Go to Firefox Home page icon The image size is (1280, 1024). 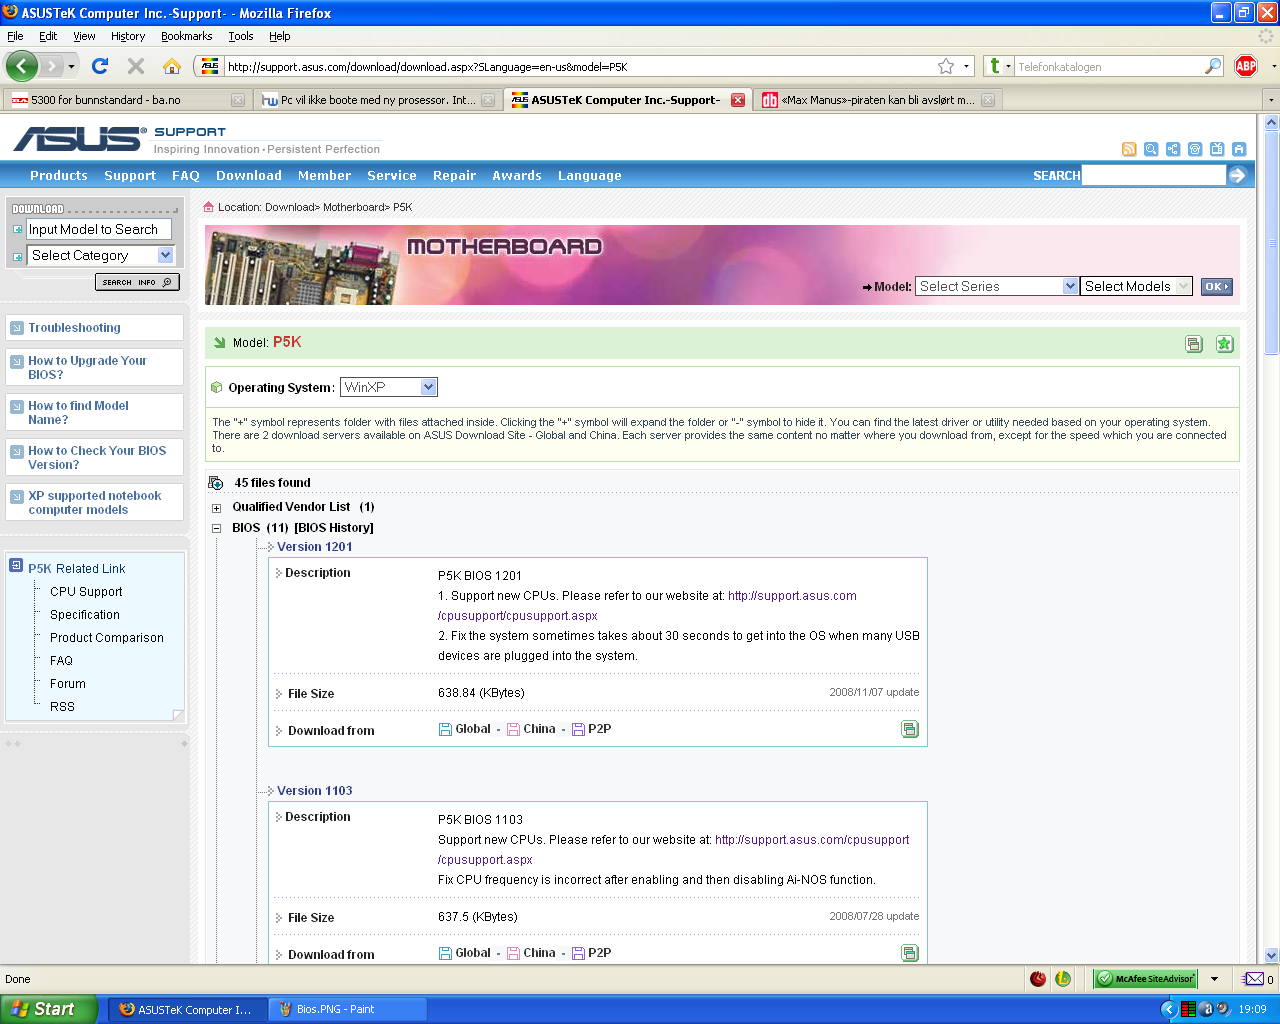tap(172, 66)
